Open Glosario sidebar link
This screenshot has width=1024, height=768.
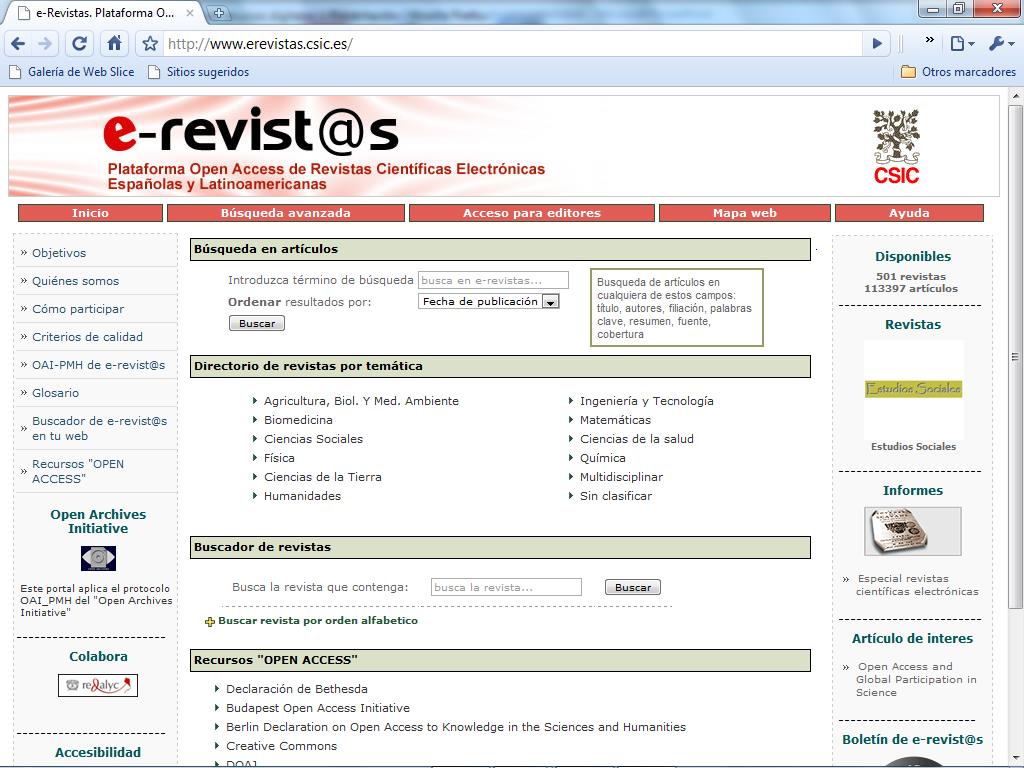click(x=56, y=393)
